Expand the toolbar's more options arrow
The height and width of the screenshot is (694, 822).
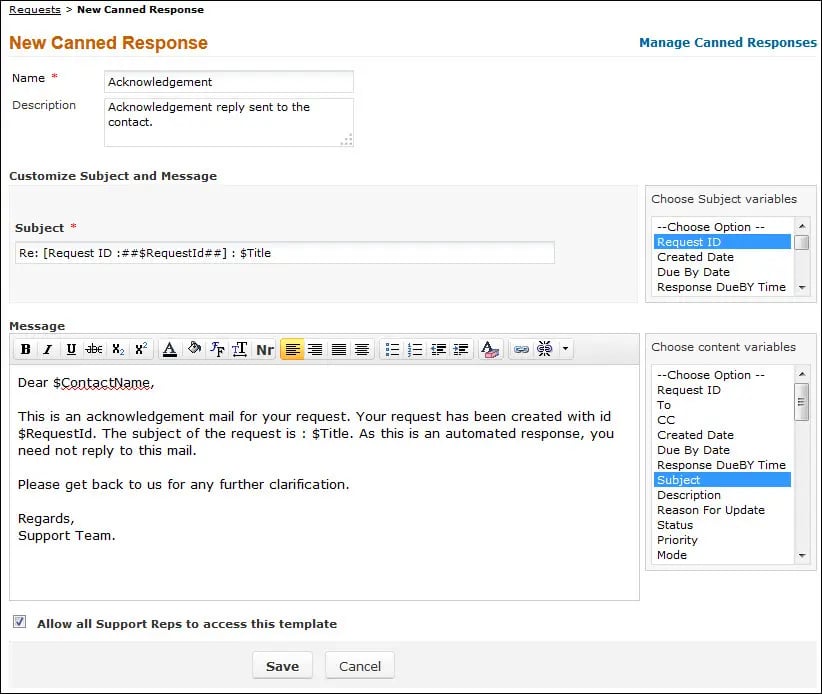[x=566, y=349]
